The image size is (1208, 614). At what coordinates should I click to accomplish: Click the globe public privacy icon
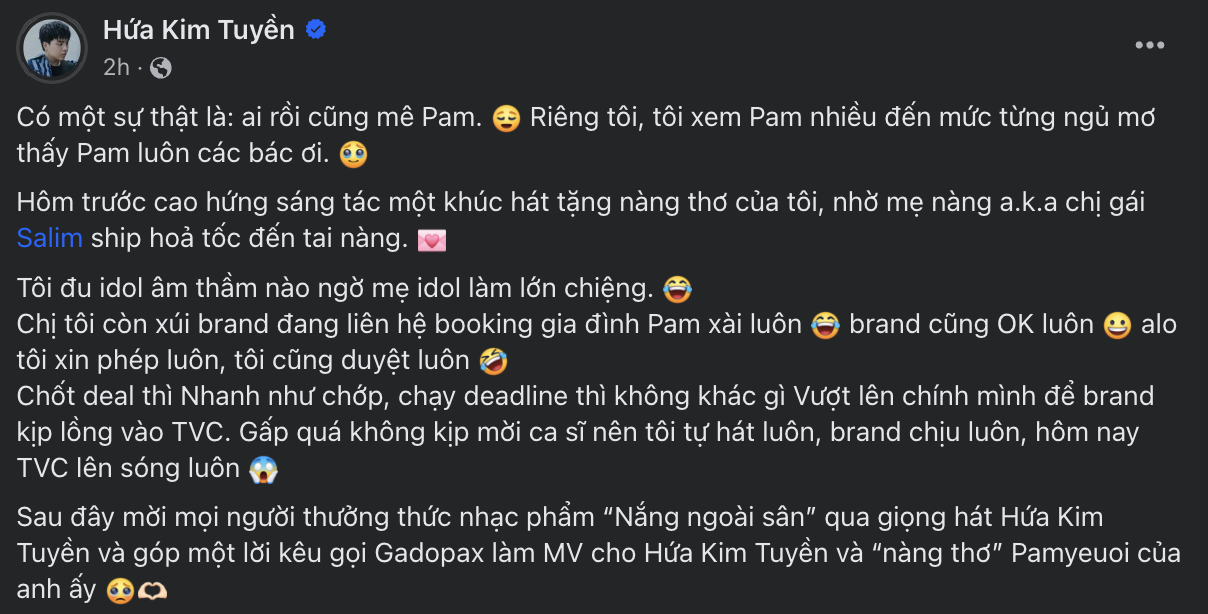(x=160, y=68)
